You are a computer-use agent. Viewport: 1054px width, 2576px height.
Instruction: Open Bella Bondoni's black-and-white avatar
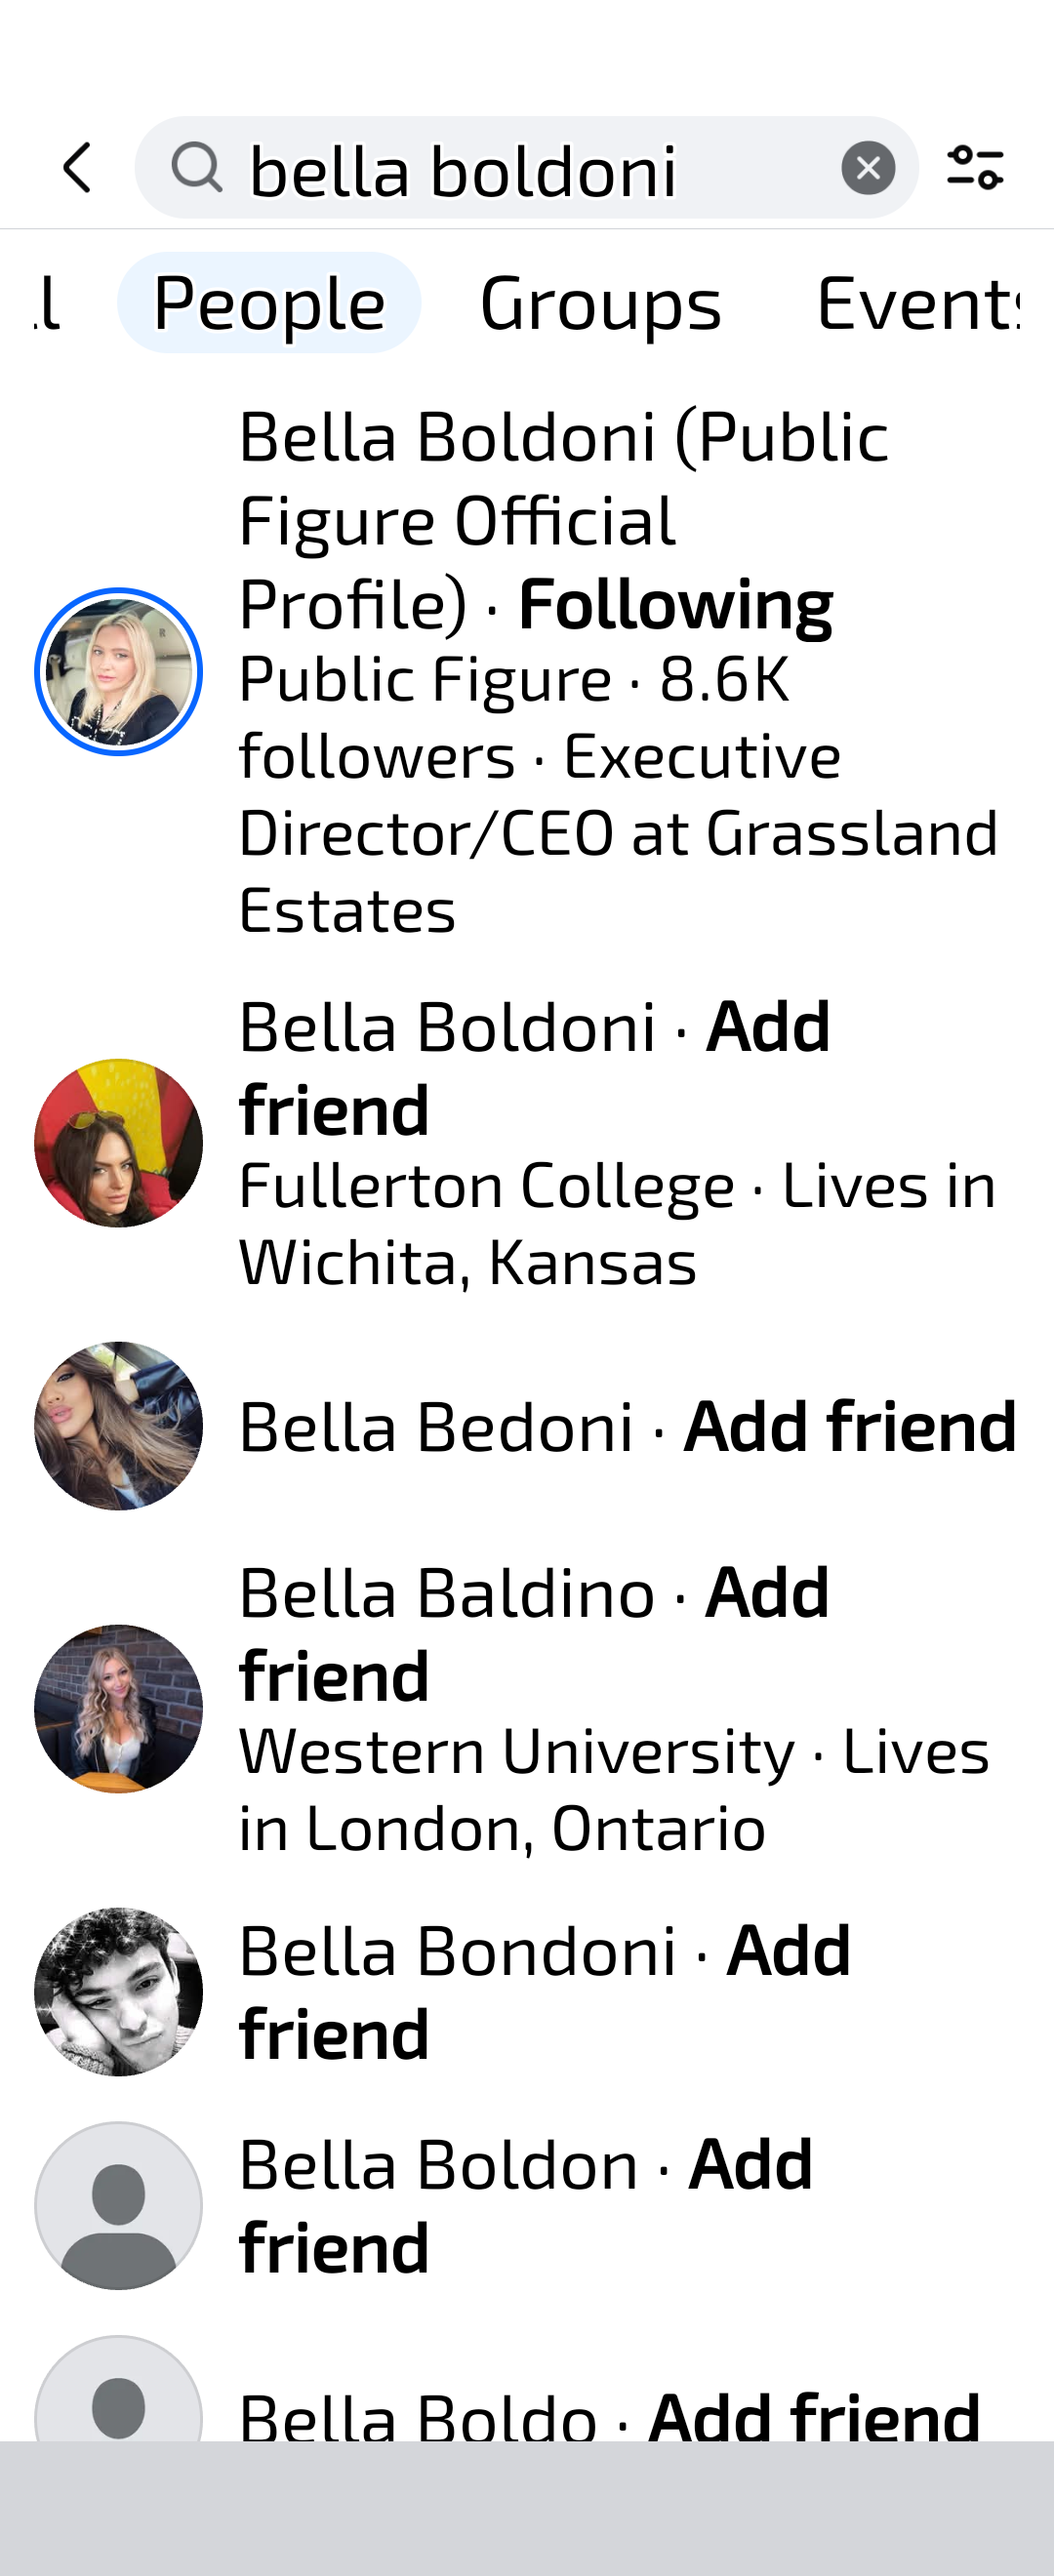[118, 1992]
